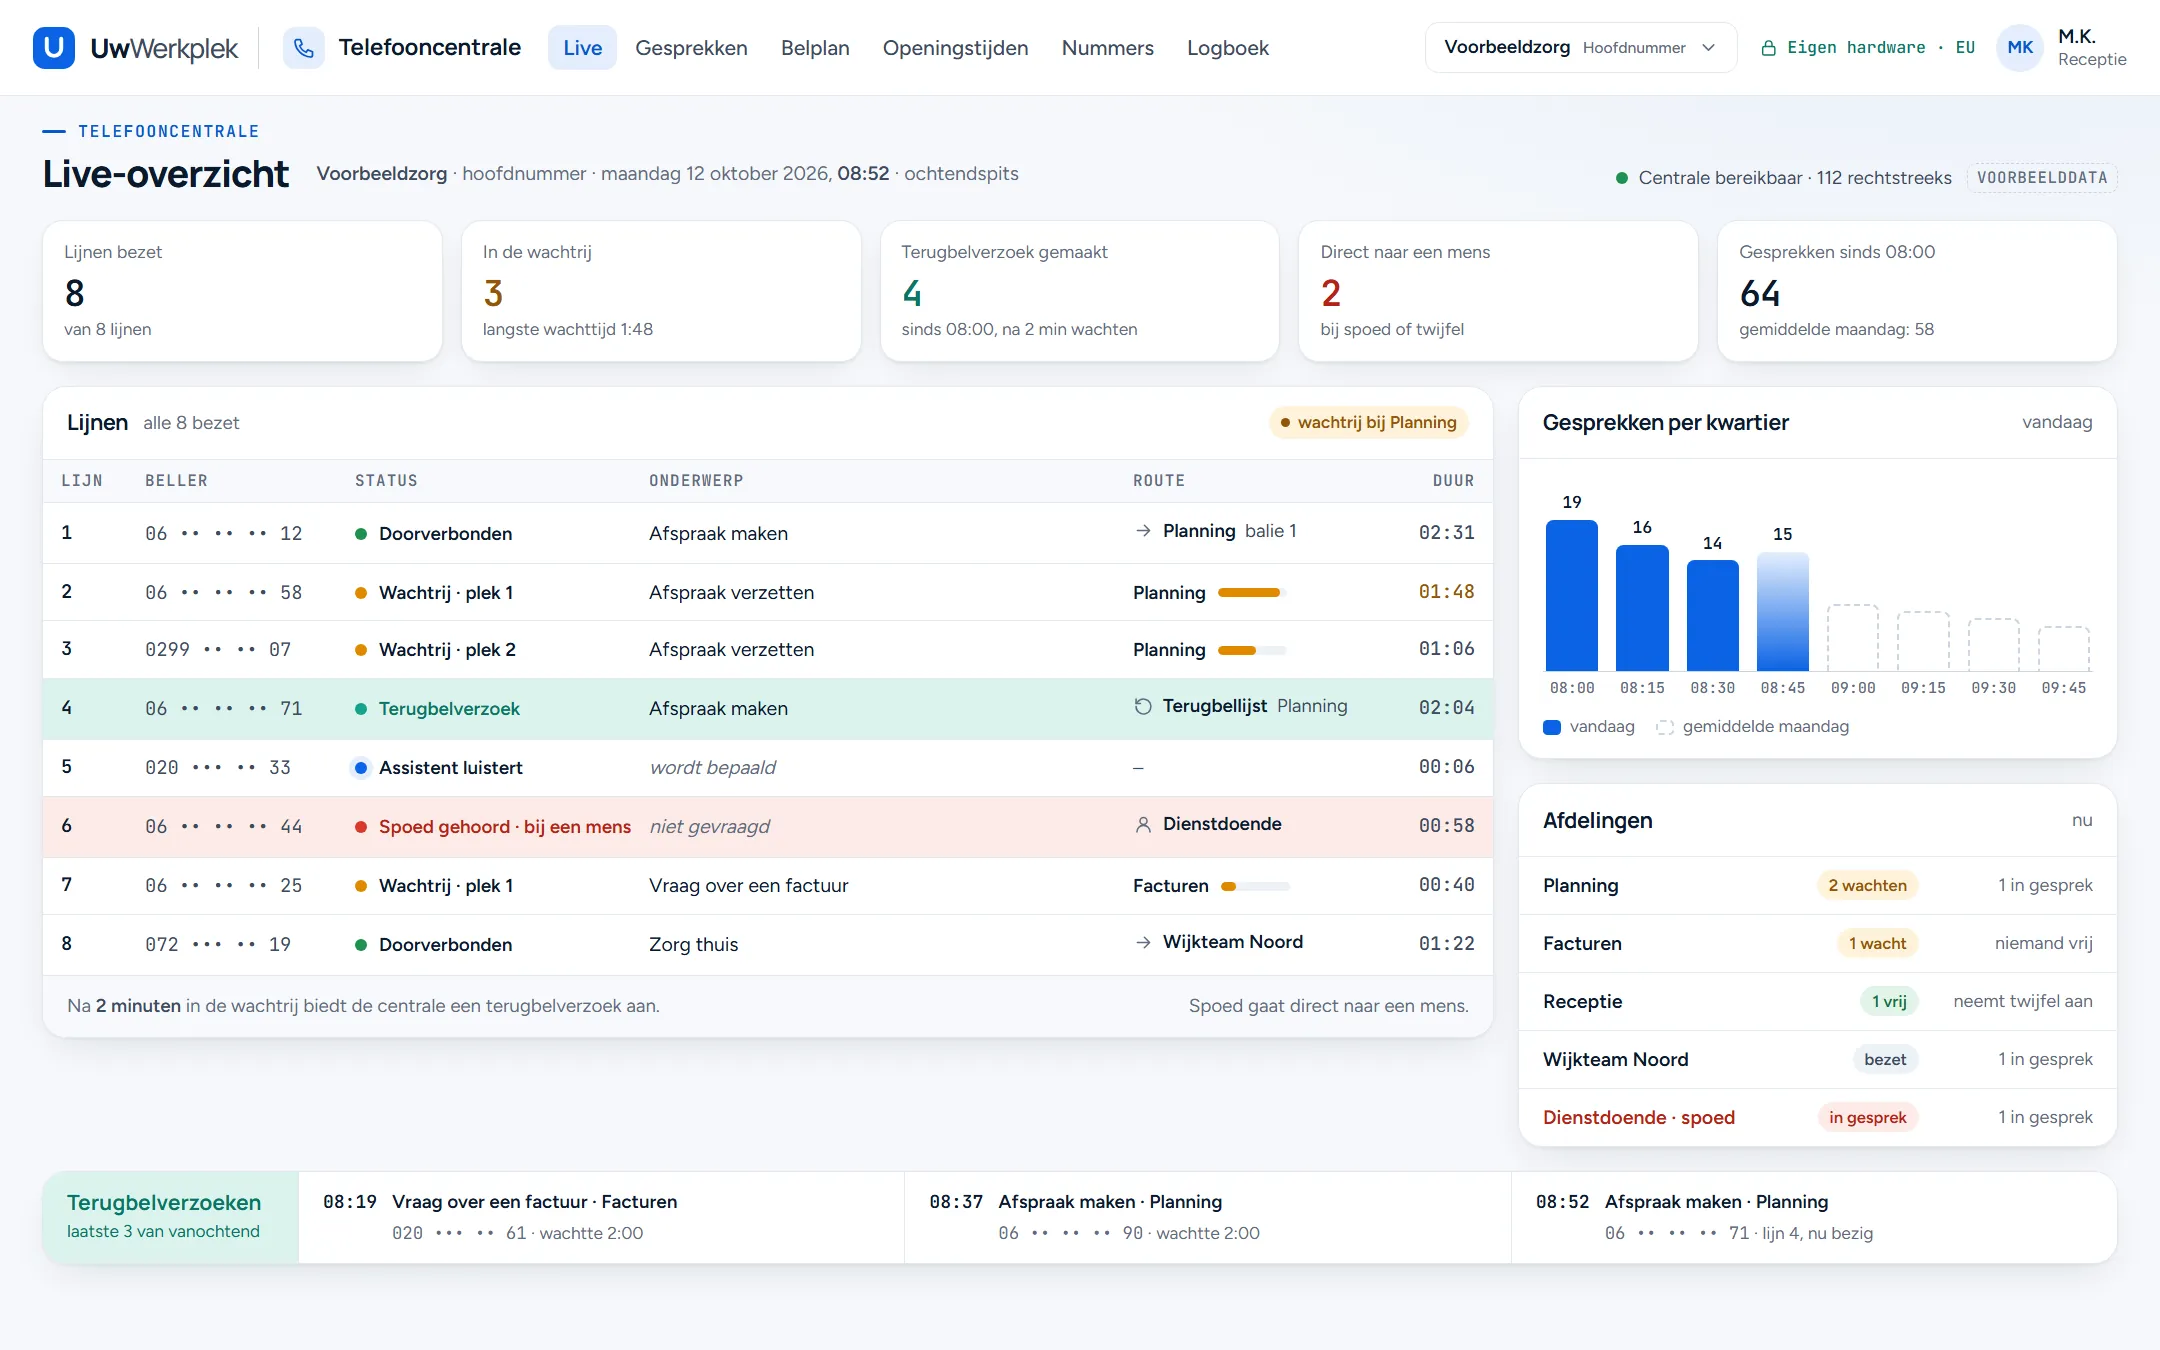The height and width of the screenshot is (1350, 2160).
Task: Open the vandaag period selector on chart
Action: [x=2056, y=422]
